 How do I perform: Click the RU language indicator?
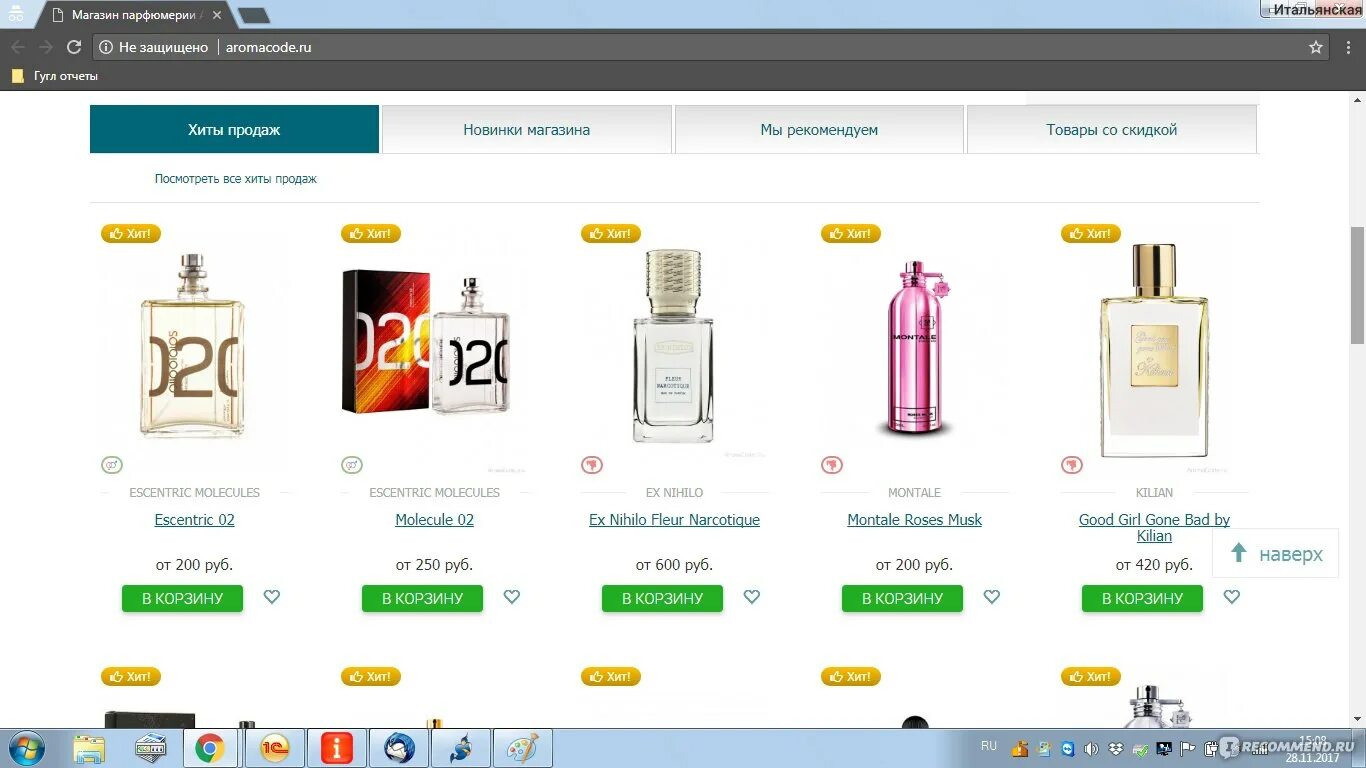989,746
